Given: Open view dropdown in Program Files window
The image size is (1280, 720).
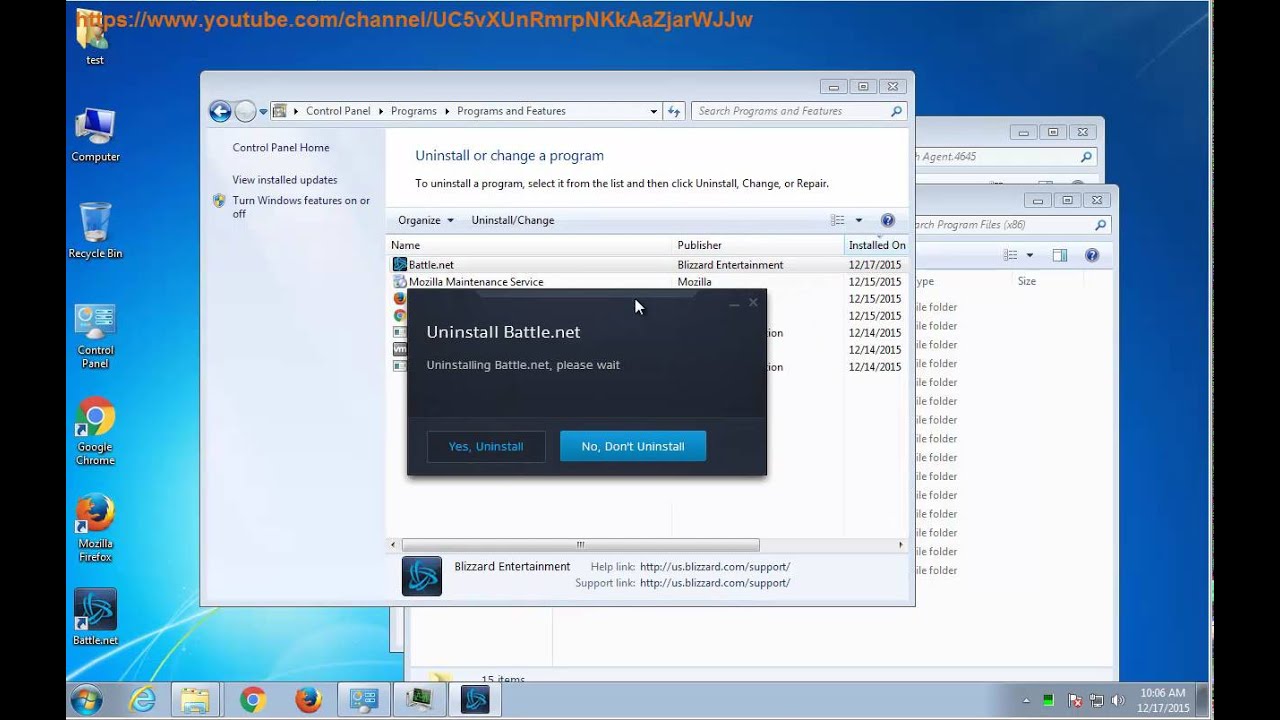Looking at the screenshot, I should (x=1030, y=256).
